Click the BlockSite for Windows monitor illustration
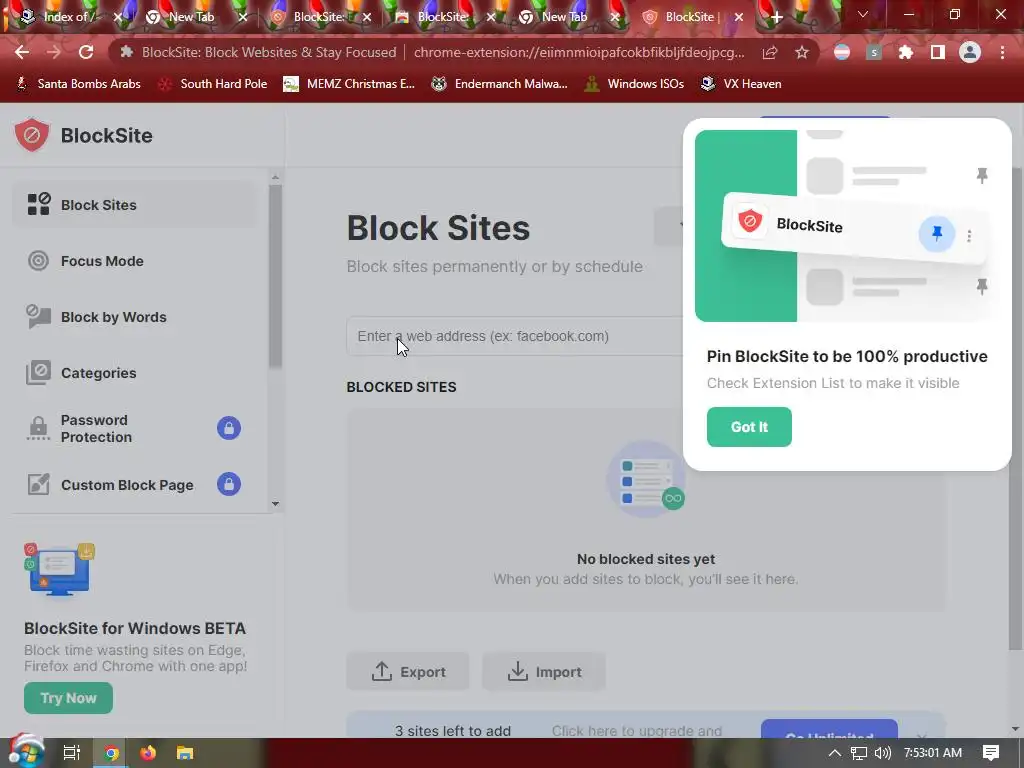Viewport: 1024px width, 768px height. [59, 569]
